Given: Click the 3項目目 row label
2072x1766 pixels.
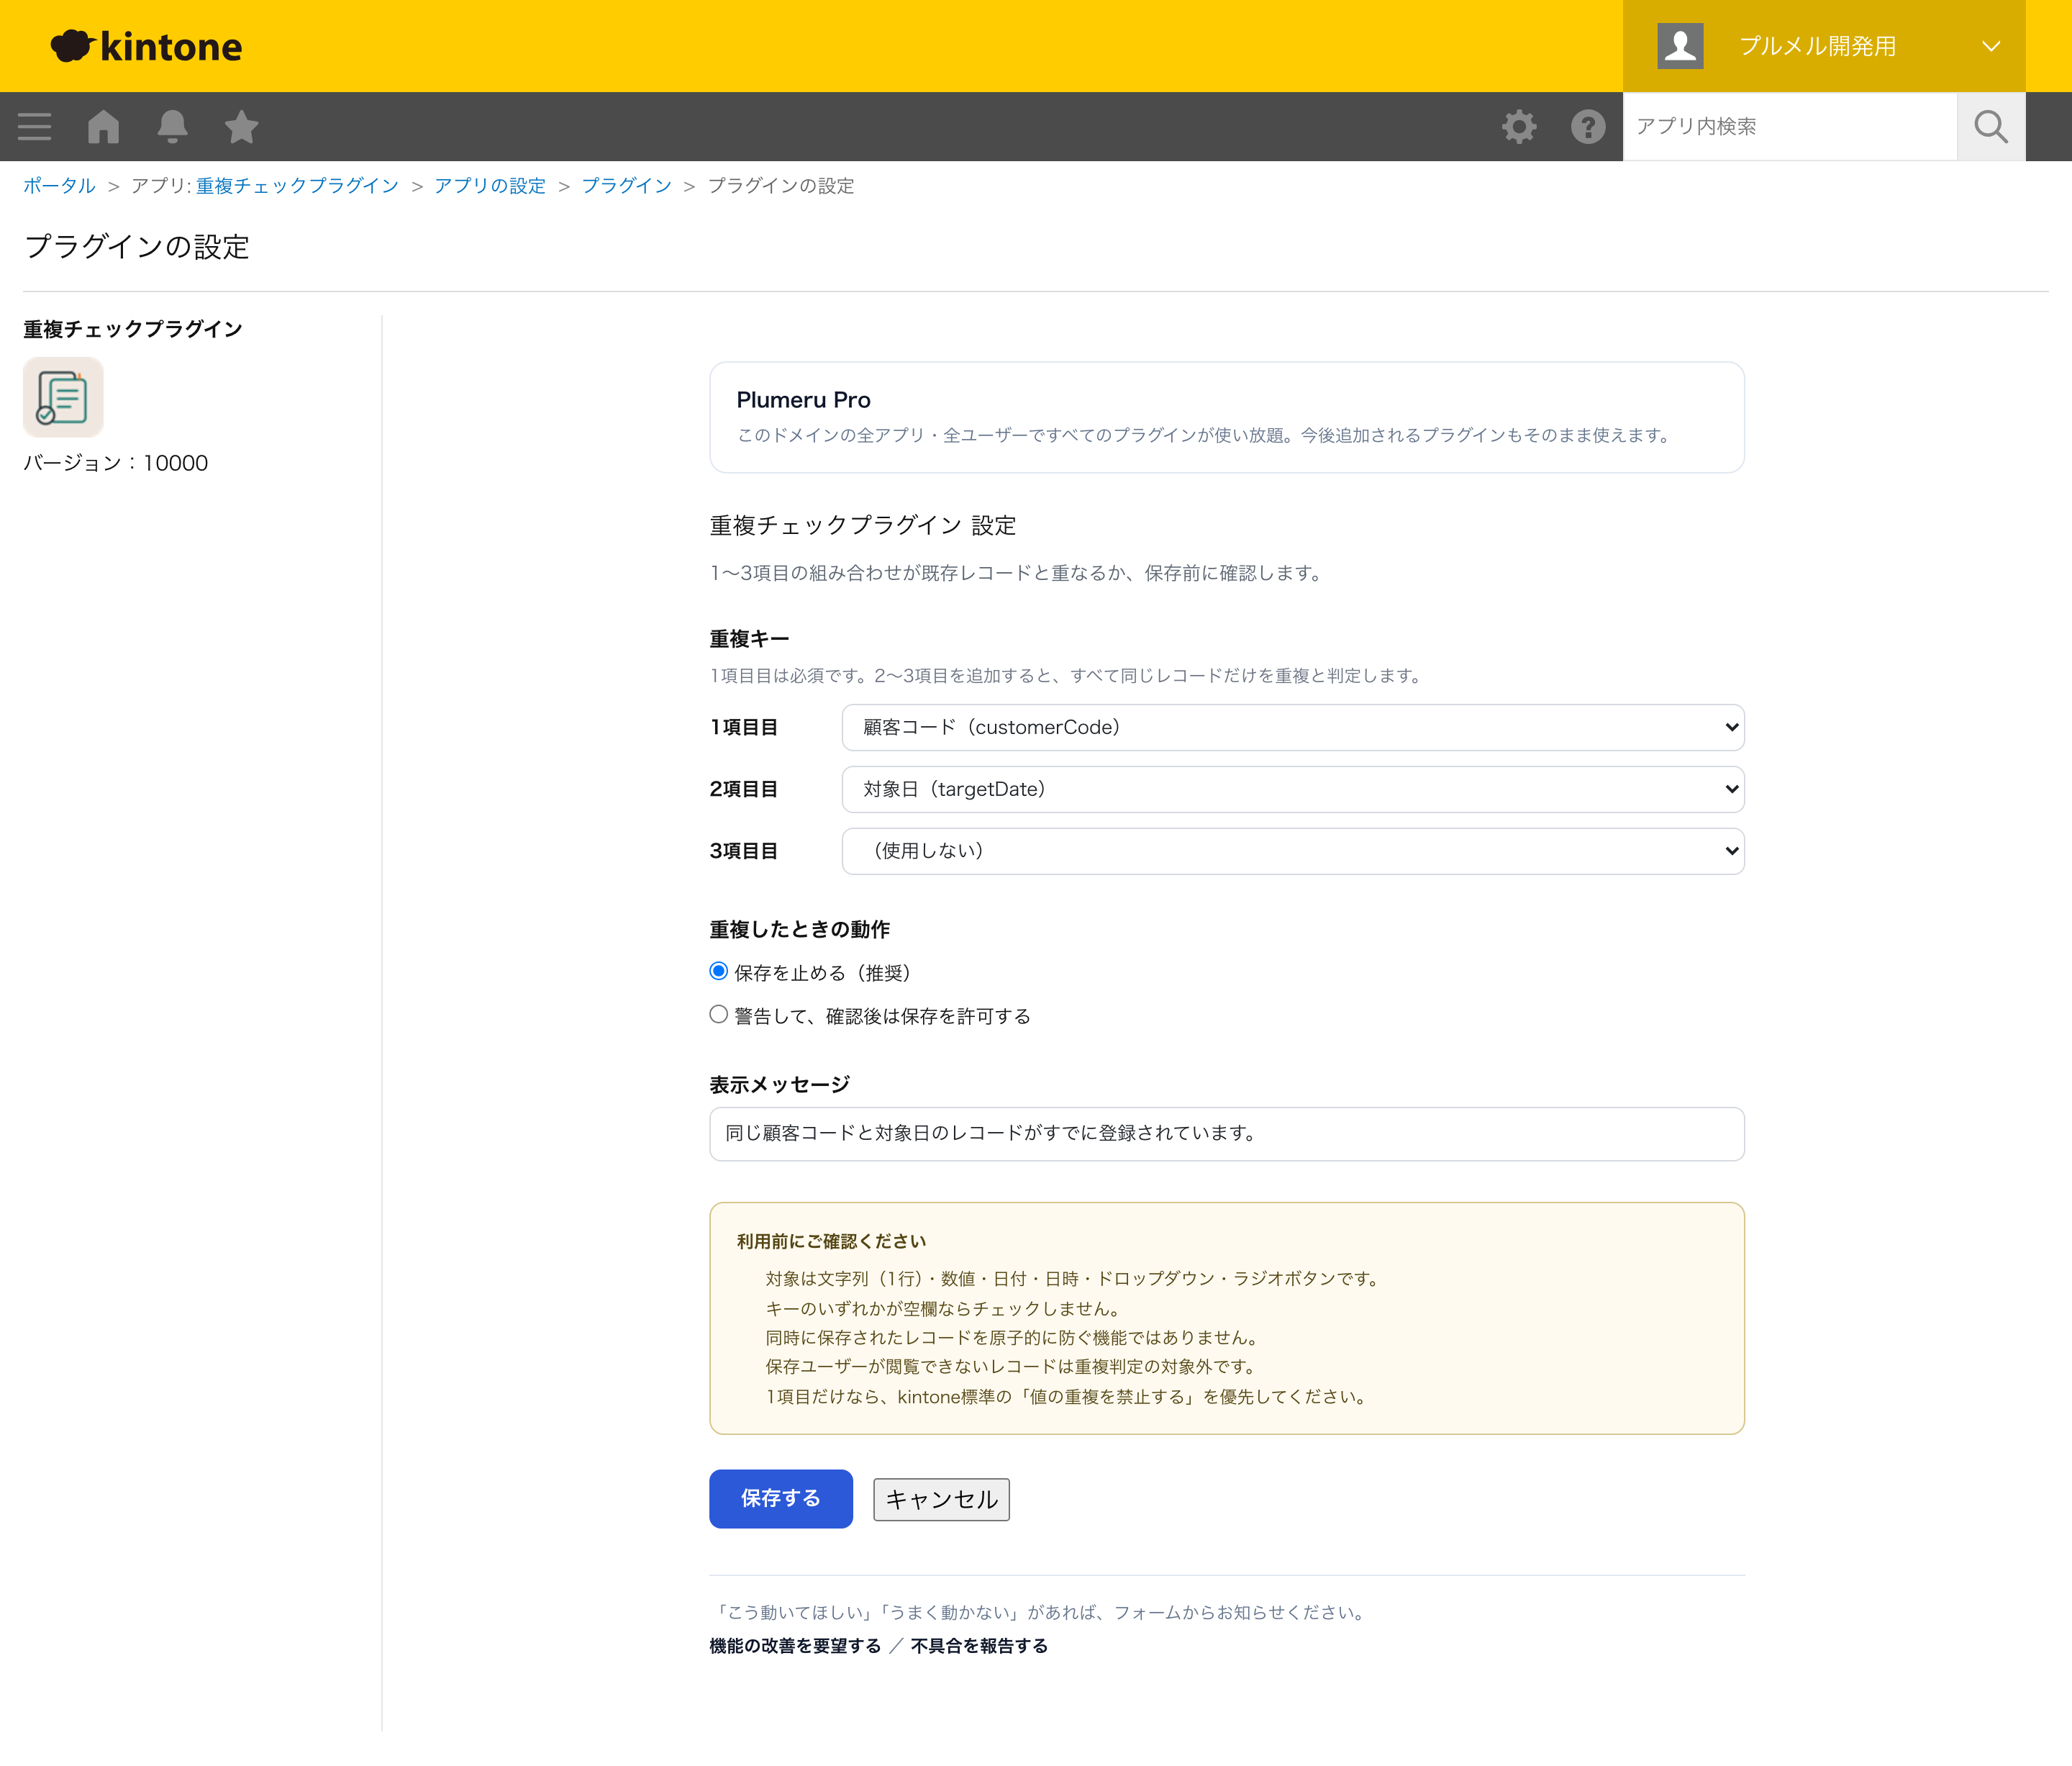Looking at the screenshot, I should click(743, 851).
